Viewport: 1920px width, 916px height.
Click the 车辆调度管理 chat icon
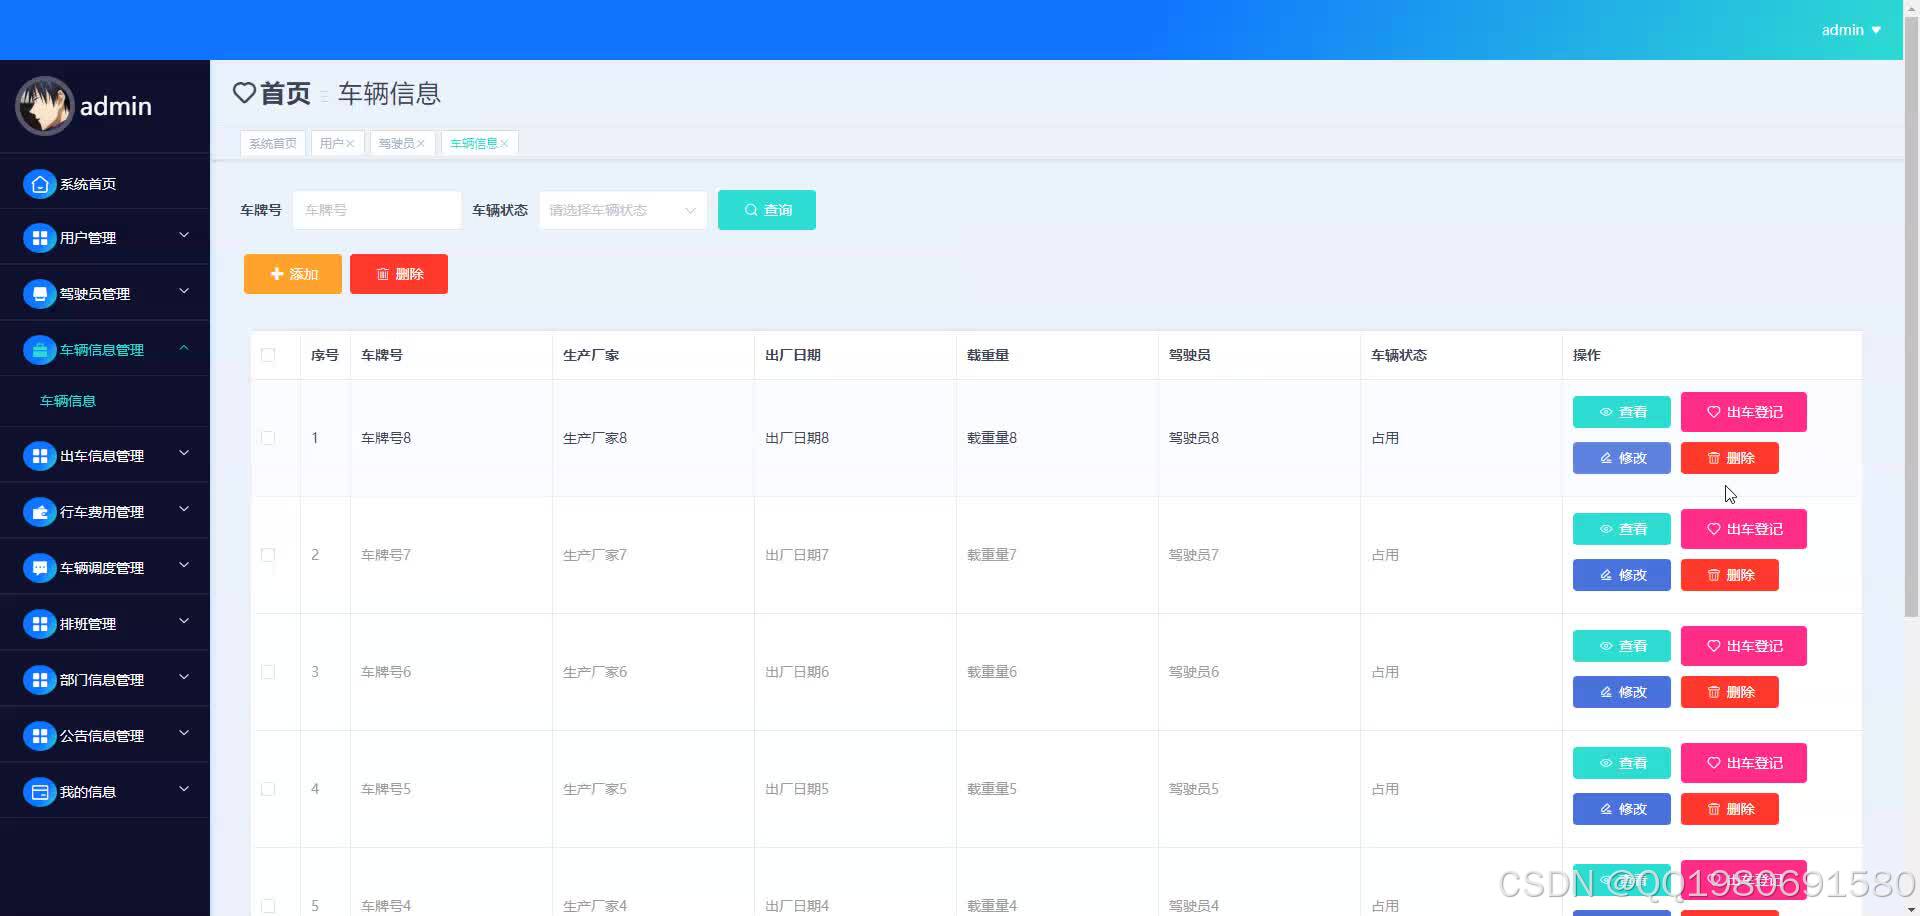click(x=39, y=568)
